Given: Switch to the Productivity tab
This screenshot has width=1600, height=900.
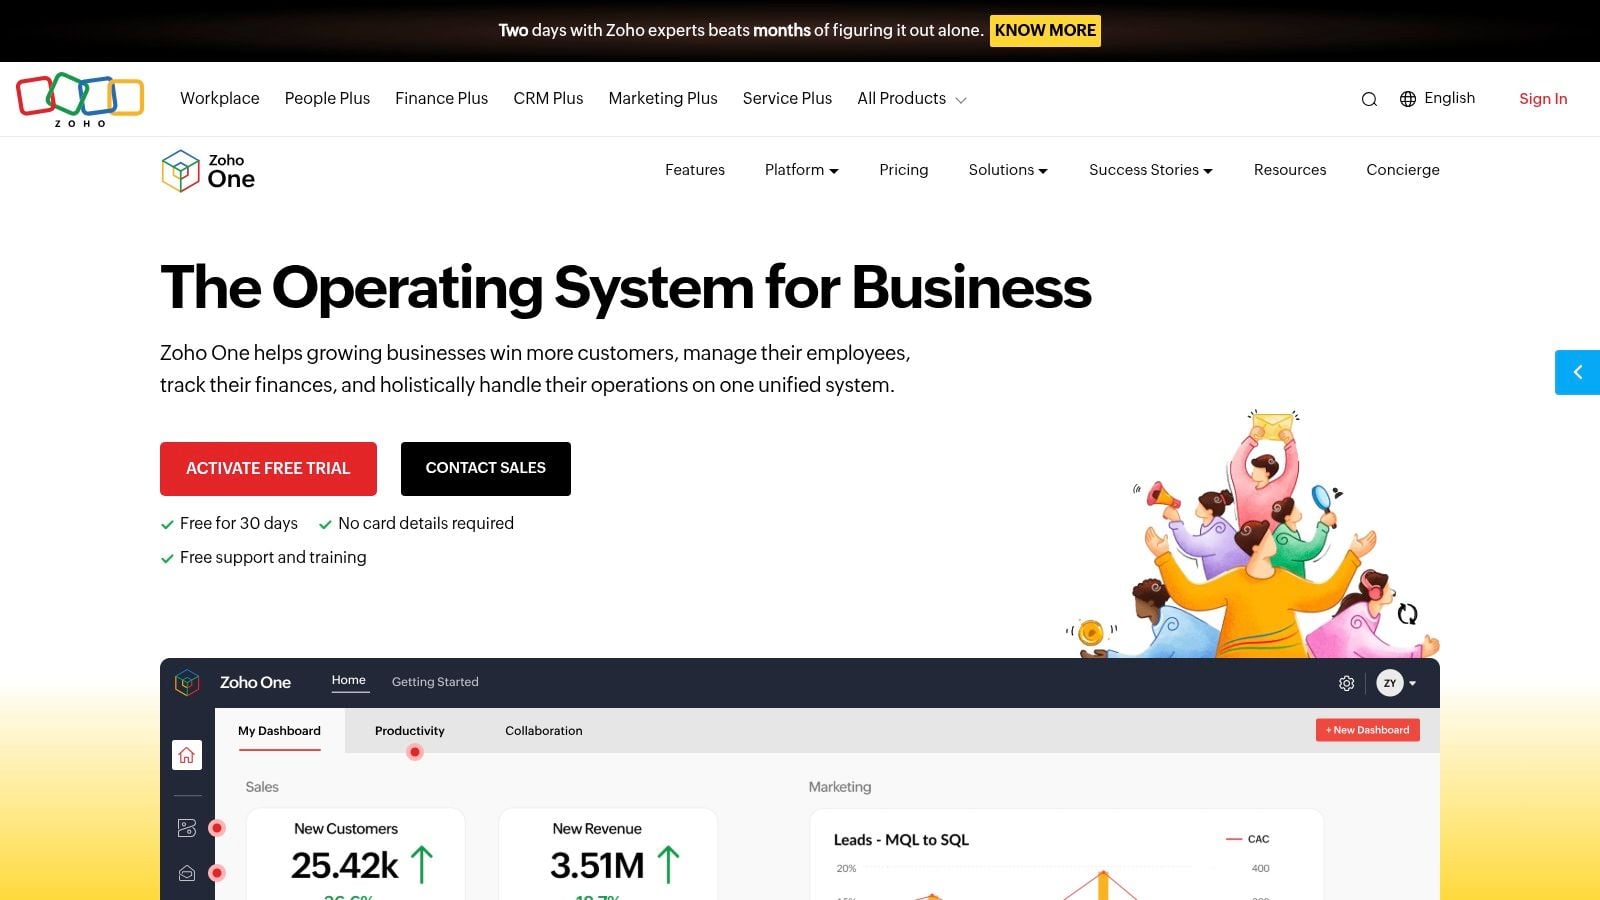Looking at the screenshot, I should point(410,731).
